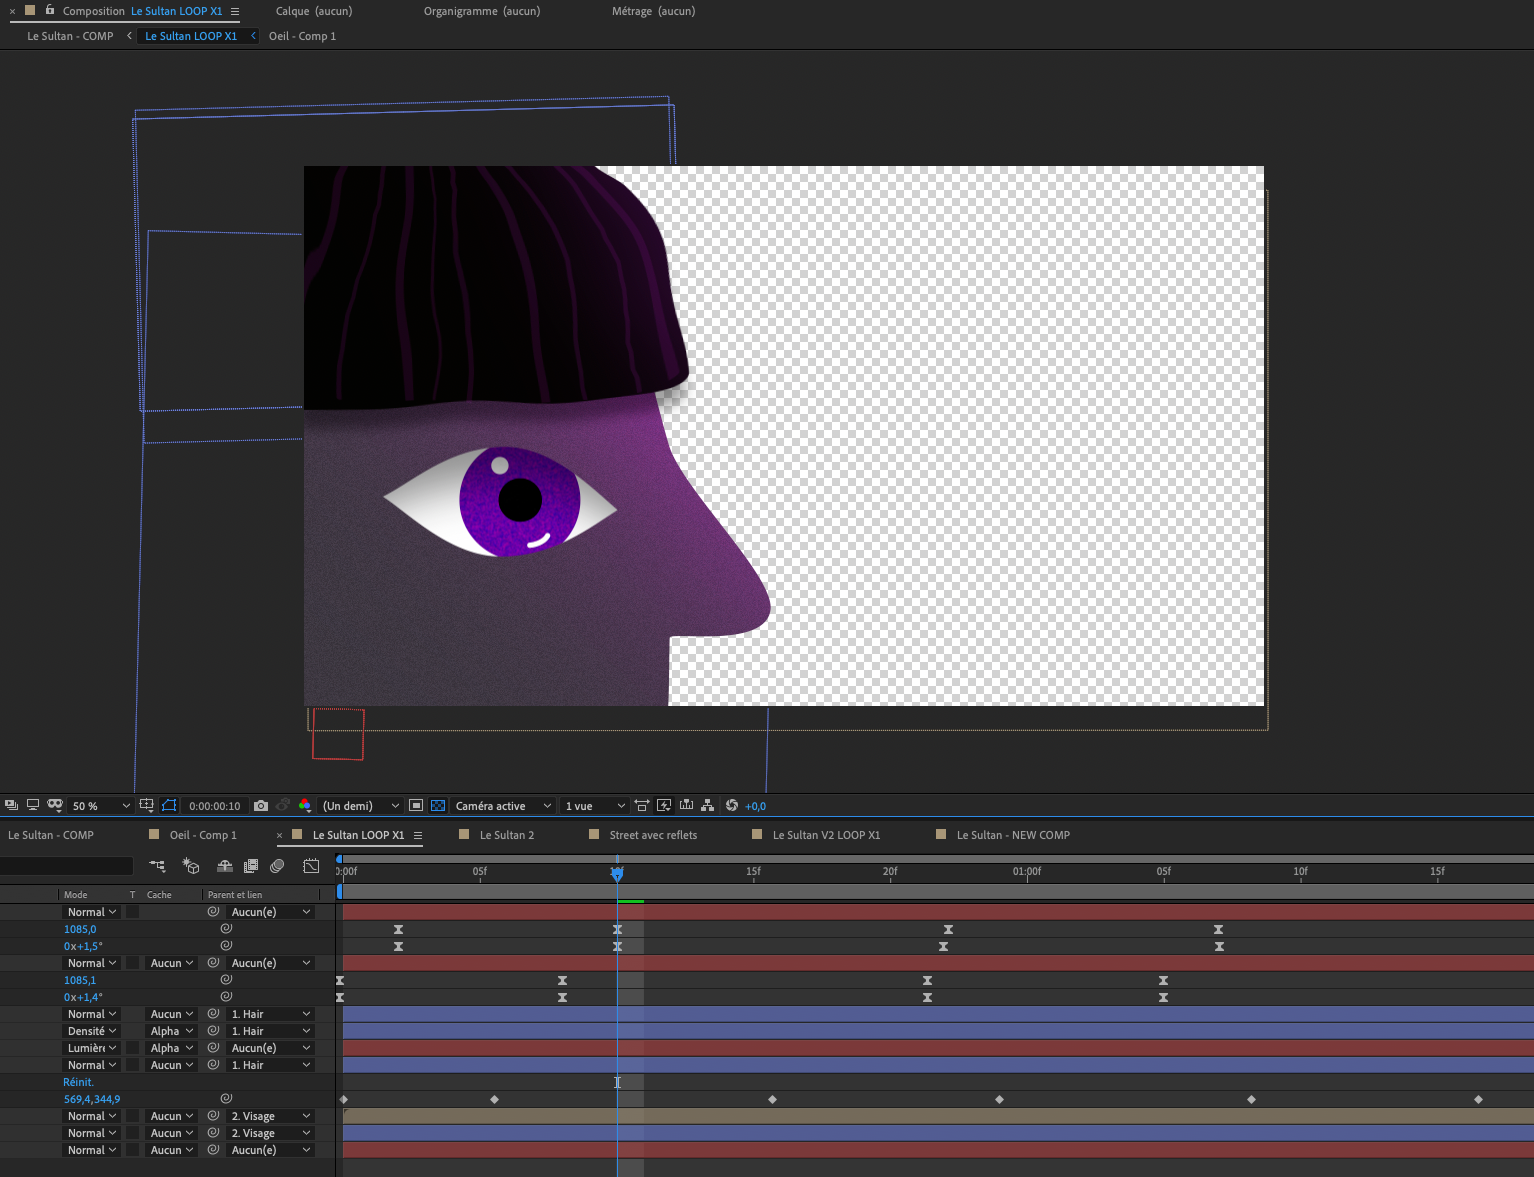Open composition flowchart icon in viewer bar
This screenshot has height=1177, width=1534.
coord(708,805)
